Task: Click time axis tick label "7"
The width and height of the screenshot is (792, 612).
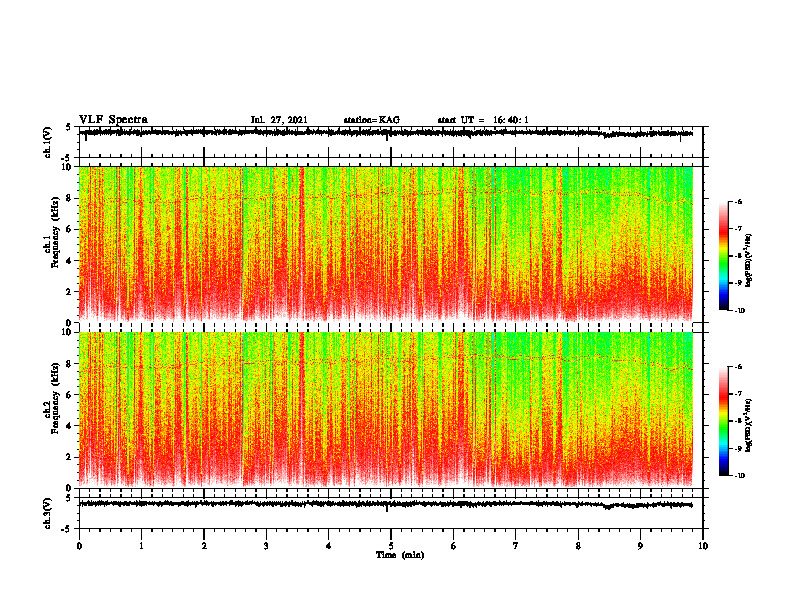Action: [516, 546]
